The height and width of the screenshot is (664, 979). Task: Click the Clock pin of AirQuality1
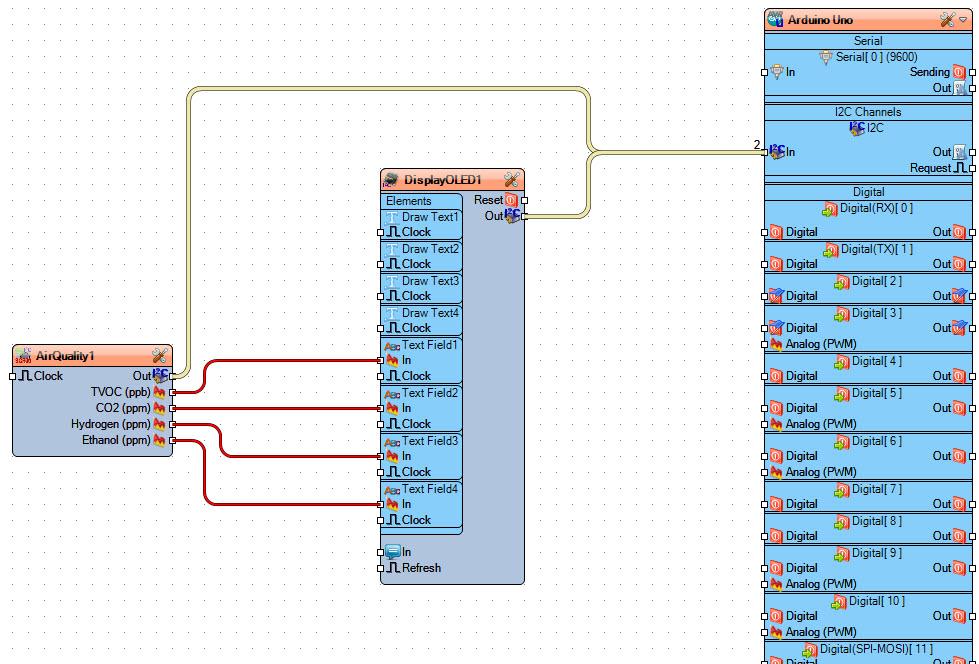click(x=41, y=376)
